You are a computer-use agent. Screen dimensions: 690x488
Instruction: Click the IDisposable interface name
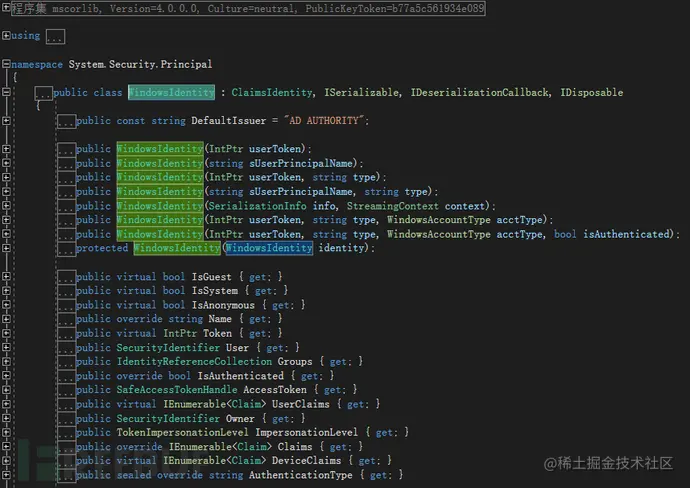click(x=591, y=92)
